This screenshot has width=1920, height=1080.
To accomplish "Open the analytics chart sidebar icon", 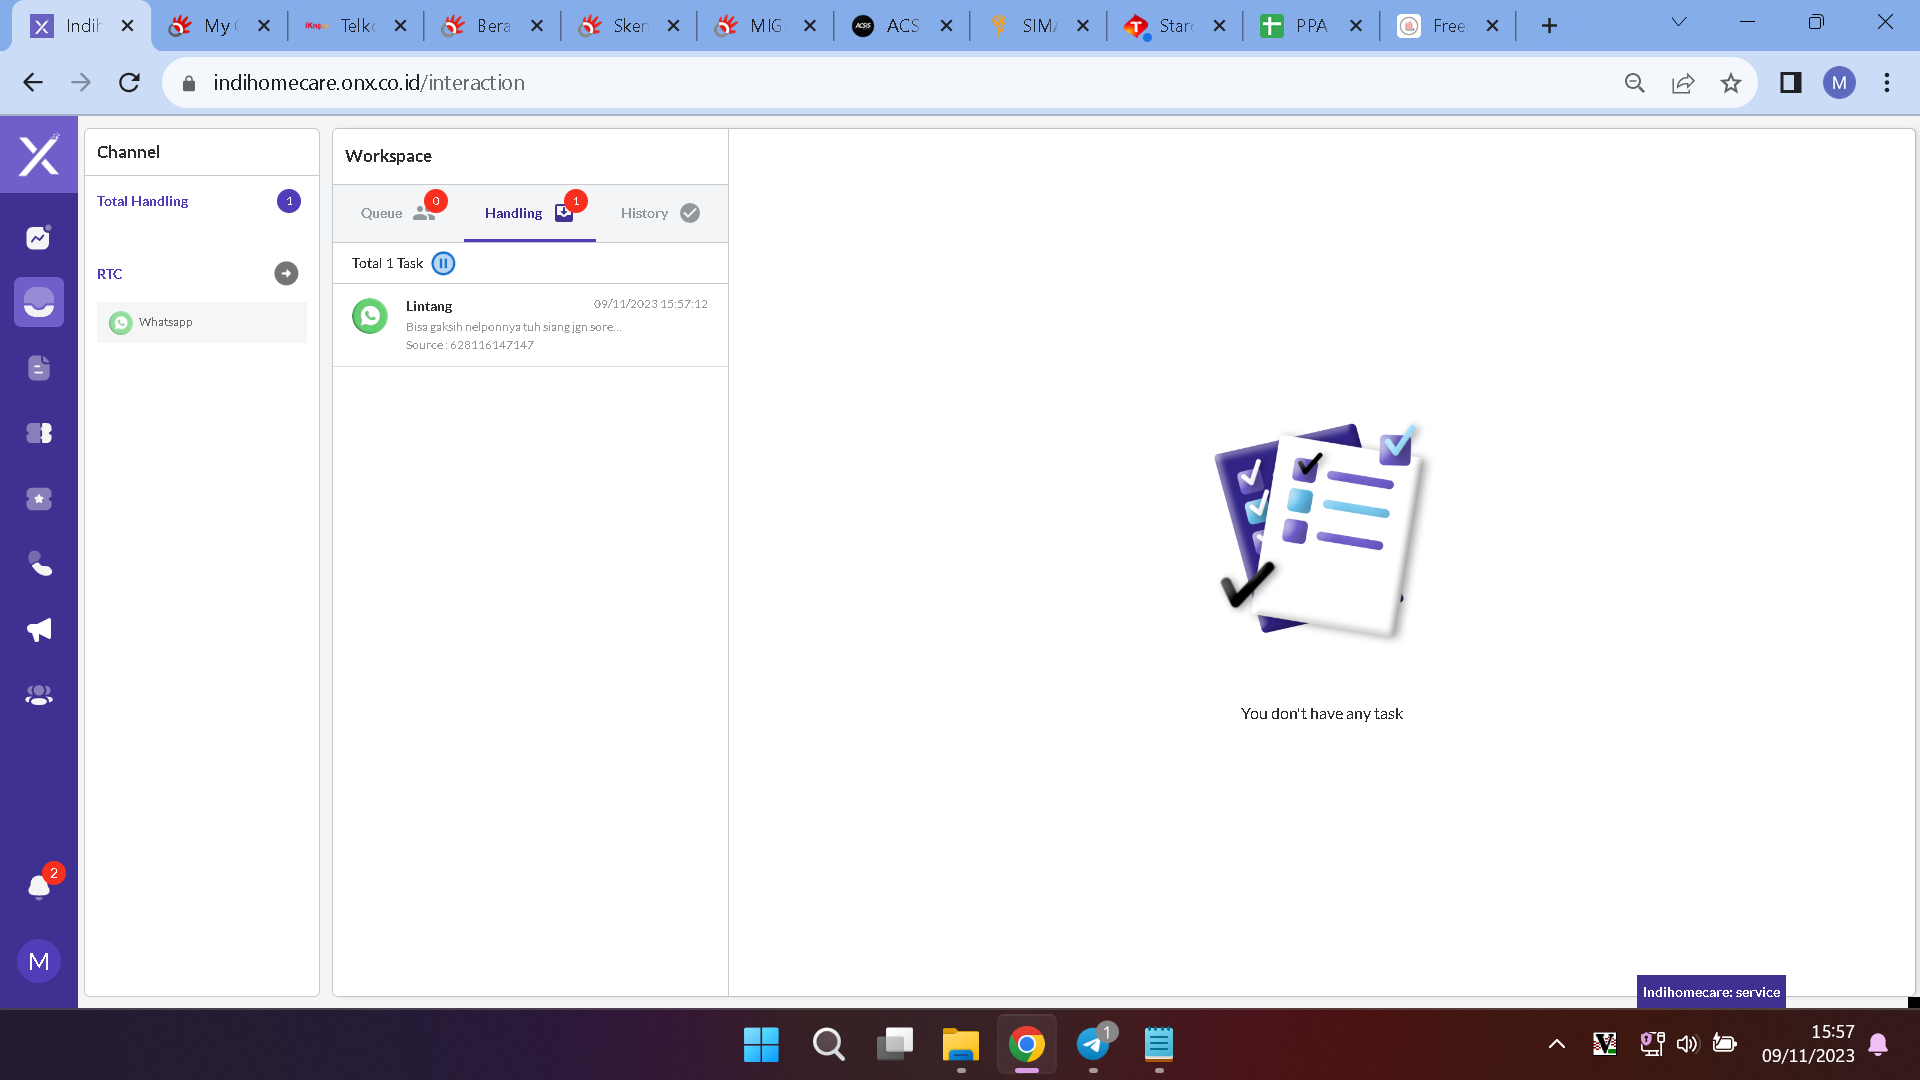I will [39, 238].
